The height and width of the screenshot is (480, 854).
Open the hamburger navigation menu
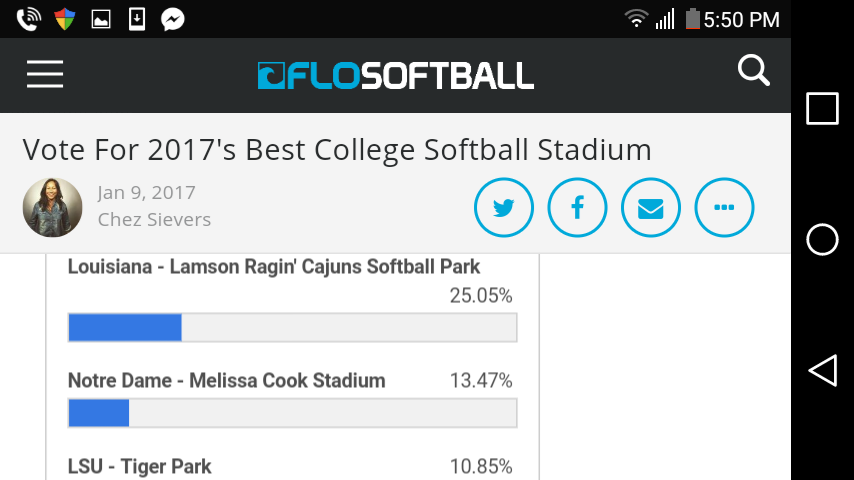coord(45,75)
